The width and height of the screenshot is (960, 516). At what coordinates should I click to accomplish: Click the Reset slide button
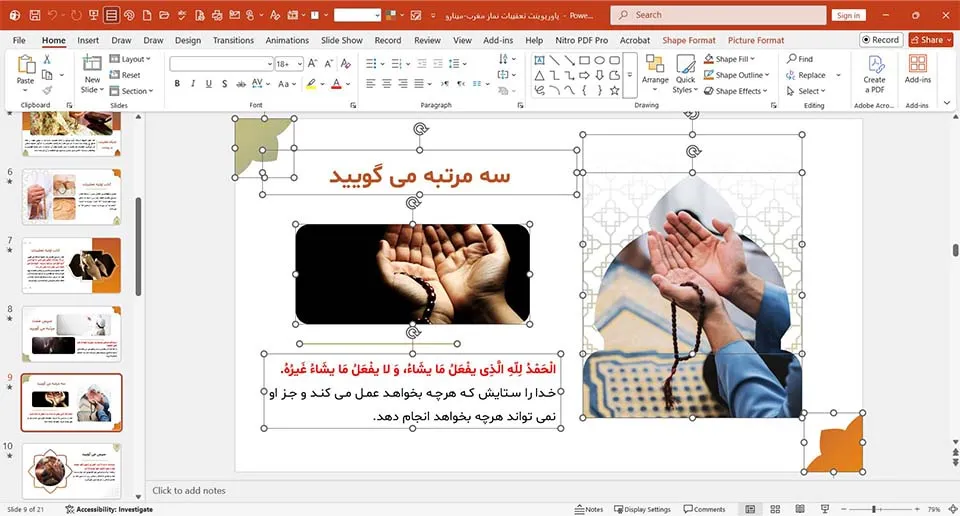125,75
